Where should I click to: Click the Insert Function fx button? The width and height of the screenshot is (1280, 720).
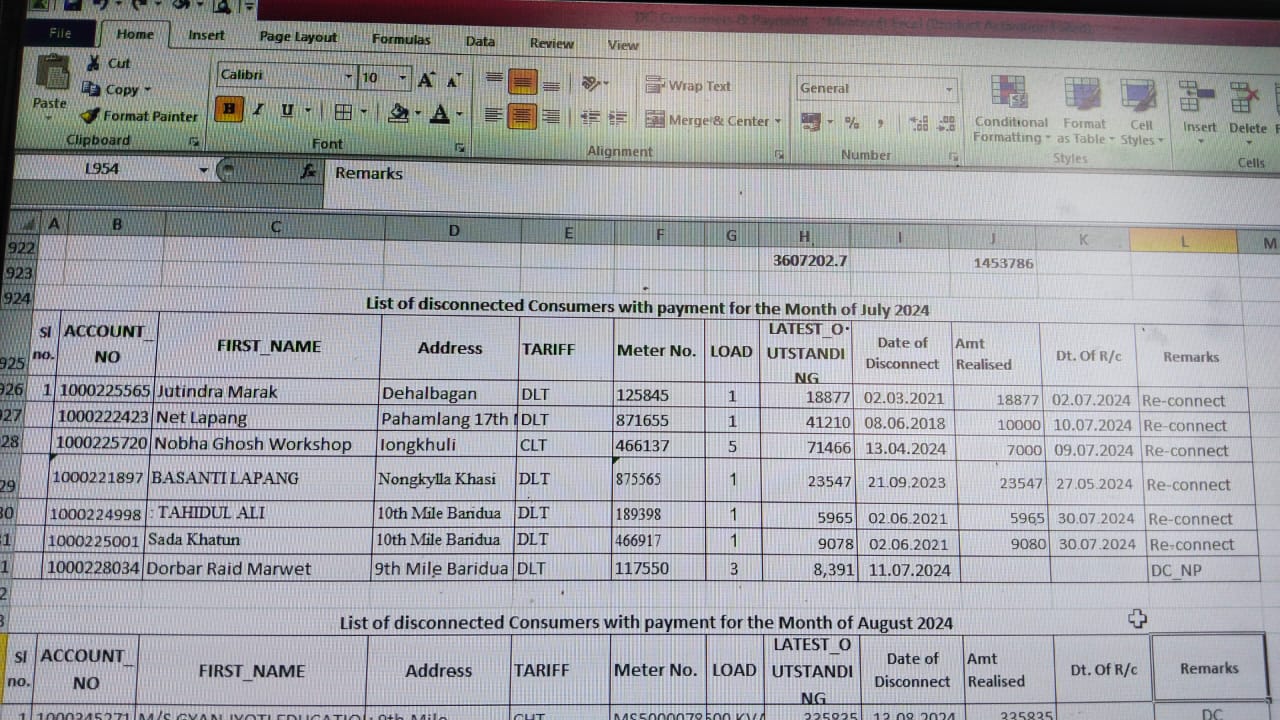coord(308,172)
